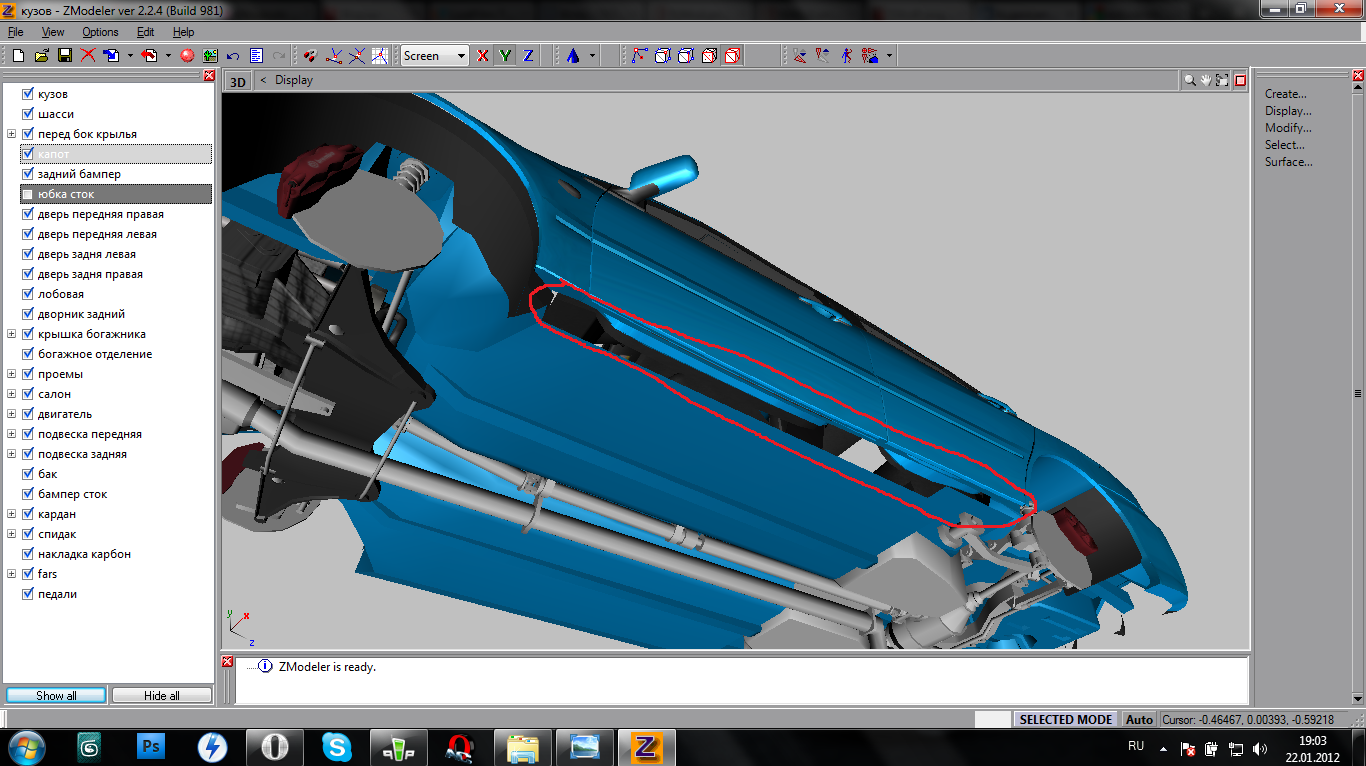Enable the юбка сток object checkbox
This screenshot has height=766, width=1366.
click(x=28, y=194)
